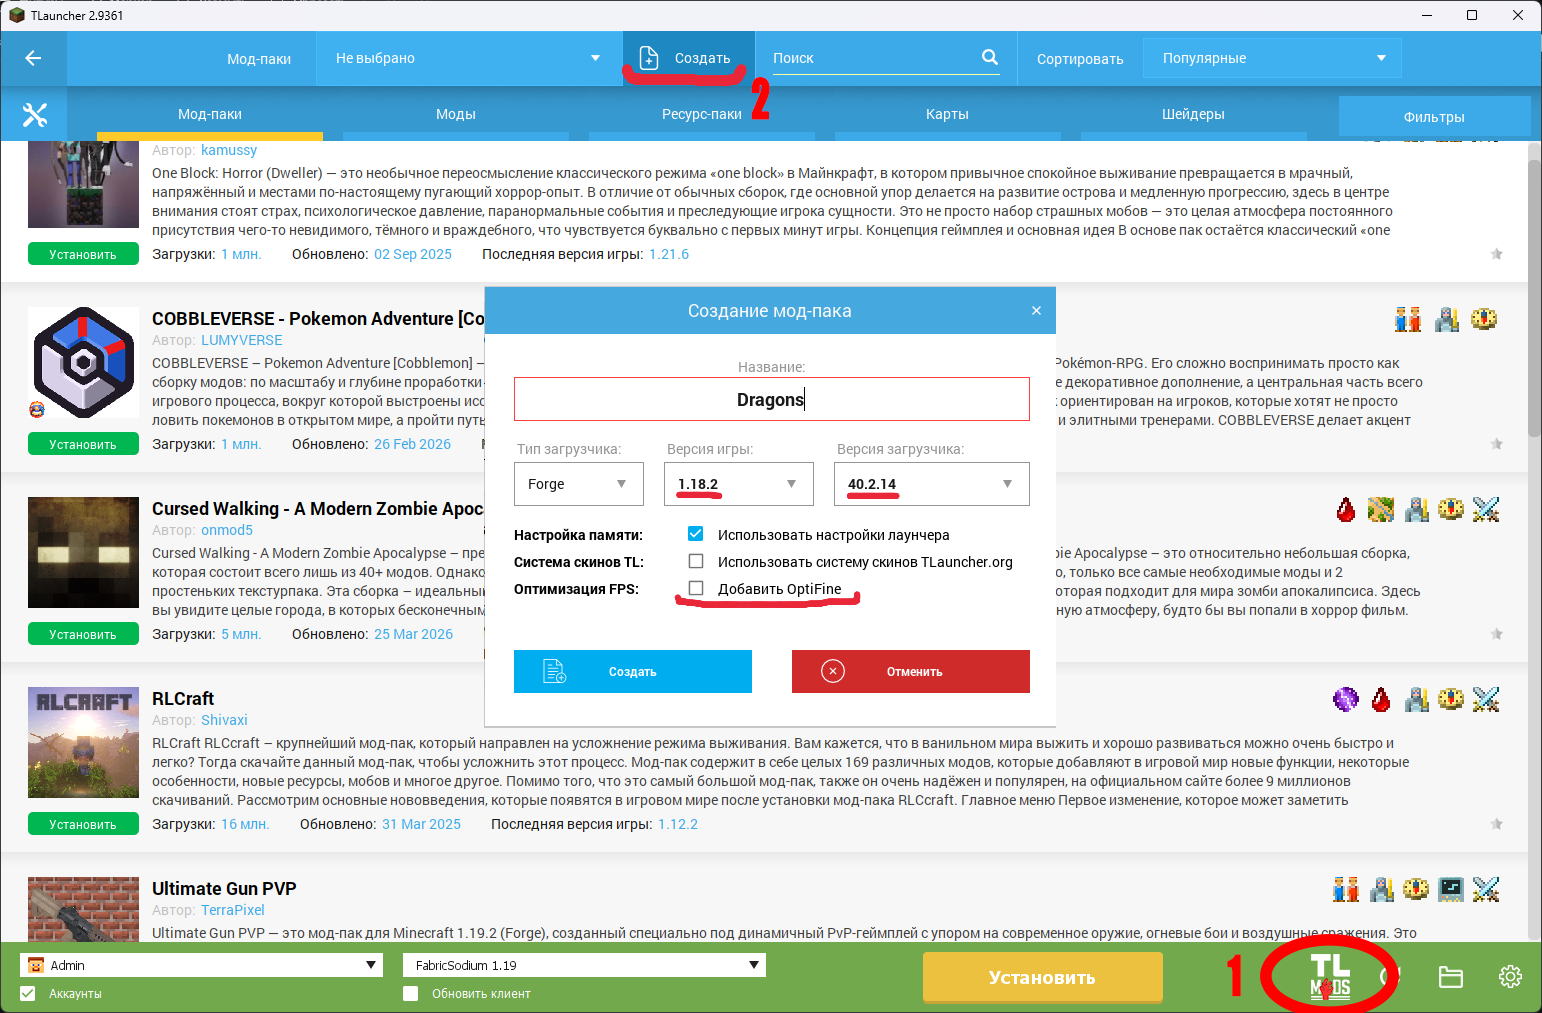Favorite Cursed Walking with its star icon
The image size is (1542, 1013).
point(1497,634)
